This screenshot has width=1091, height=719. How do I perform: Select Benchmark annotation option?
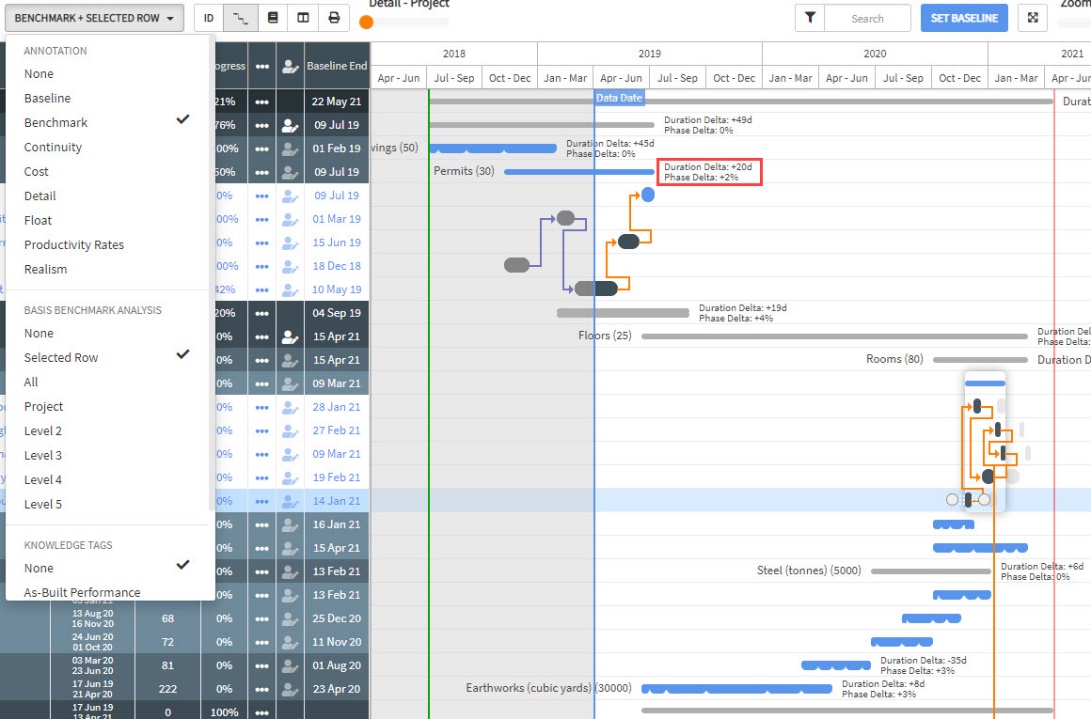tap(56, 123)
